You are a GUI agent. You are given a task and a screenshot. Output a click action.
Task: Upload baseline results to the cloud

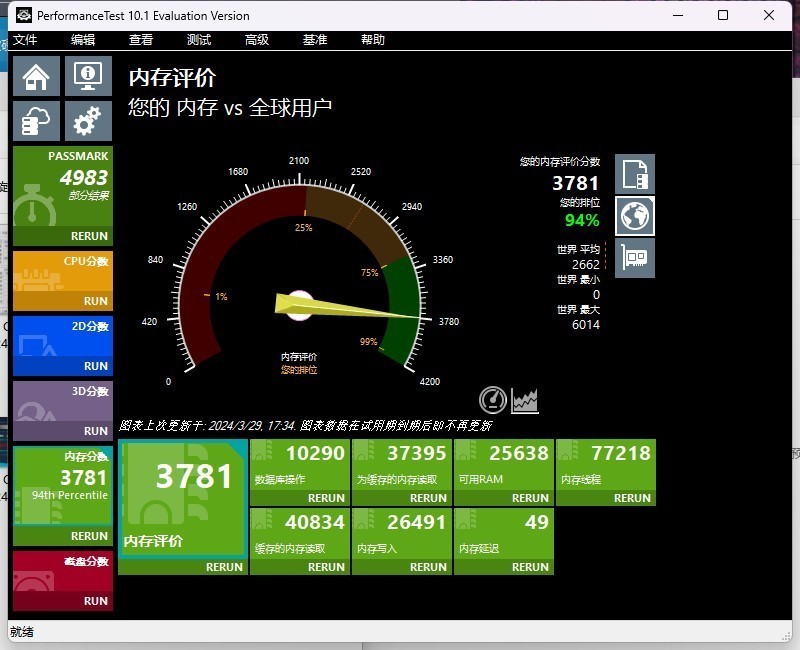tap(37, 121)
